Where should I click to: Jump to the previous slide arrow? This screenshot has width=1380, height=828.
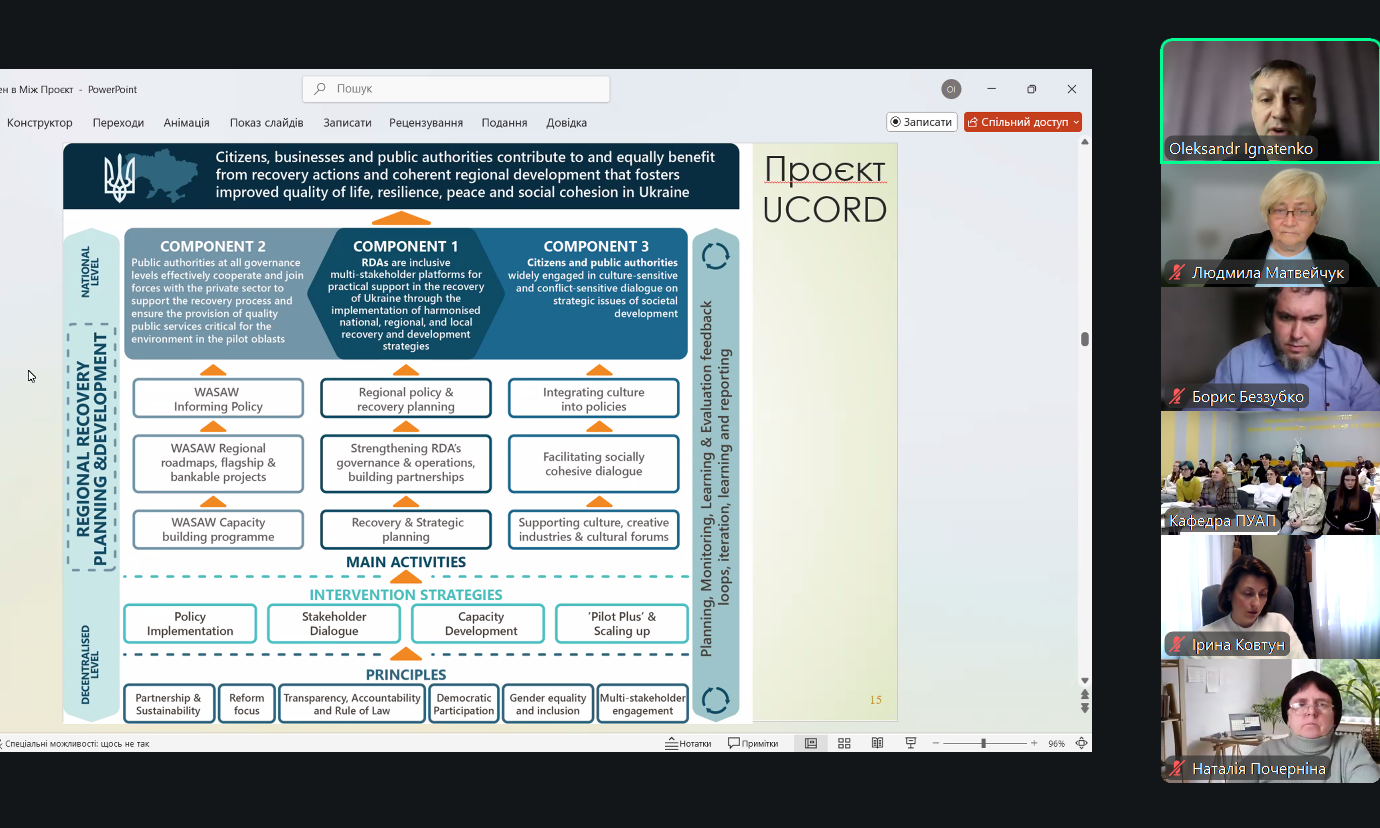tap(1085, 693)
